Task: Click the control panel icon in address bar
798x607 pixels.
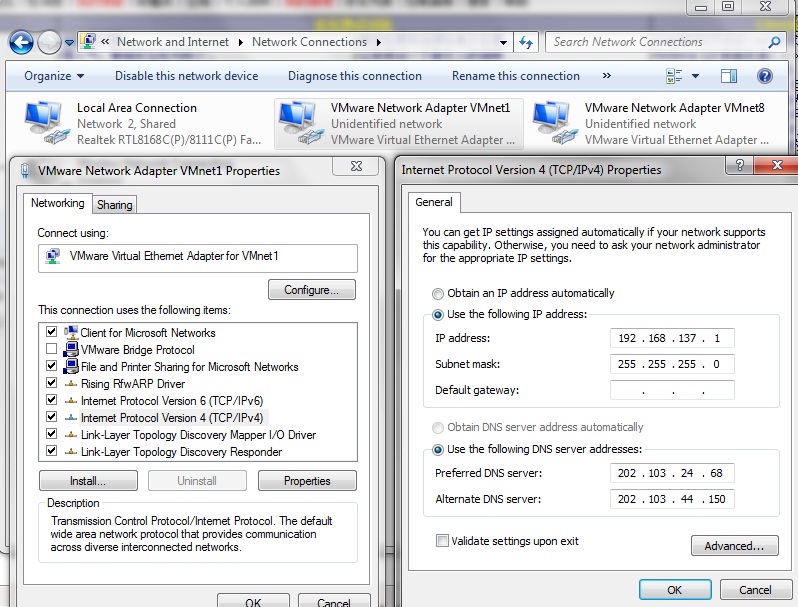Action: 88,42
